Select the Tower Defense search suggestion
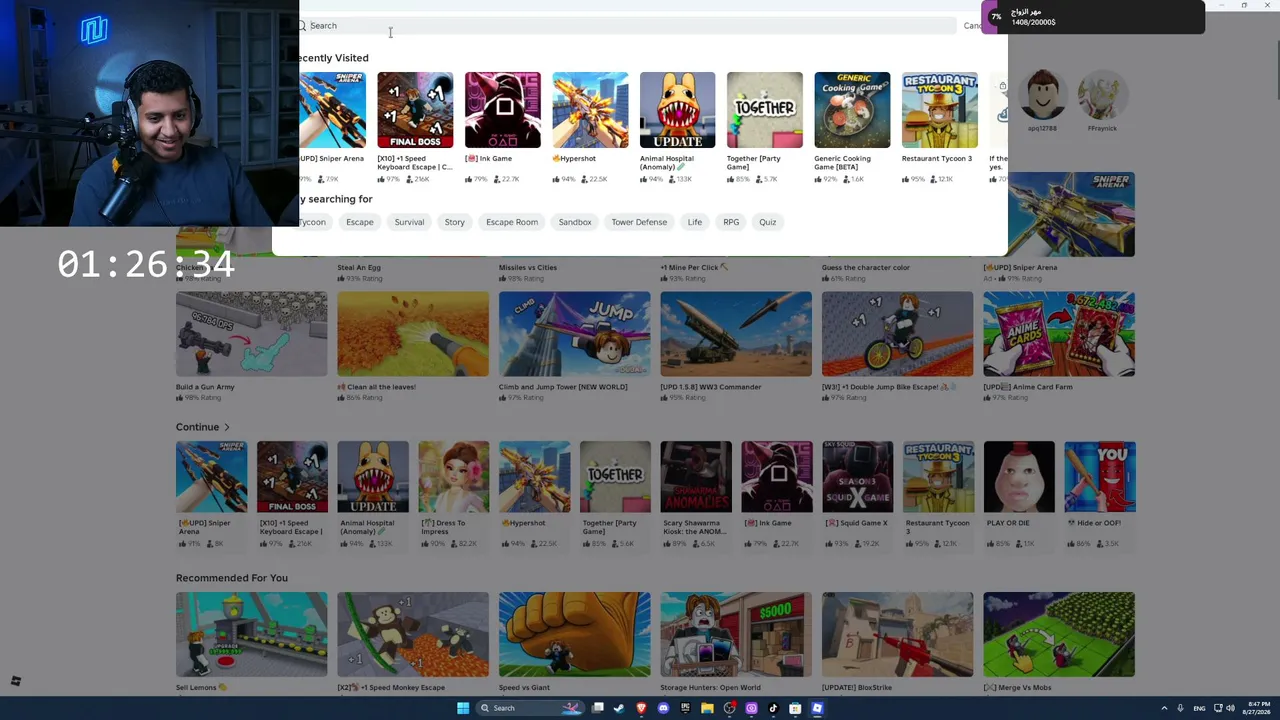Image resolution: width=1280 pixels, height=720 pixels. [x=639, y=222]
